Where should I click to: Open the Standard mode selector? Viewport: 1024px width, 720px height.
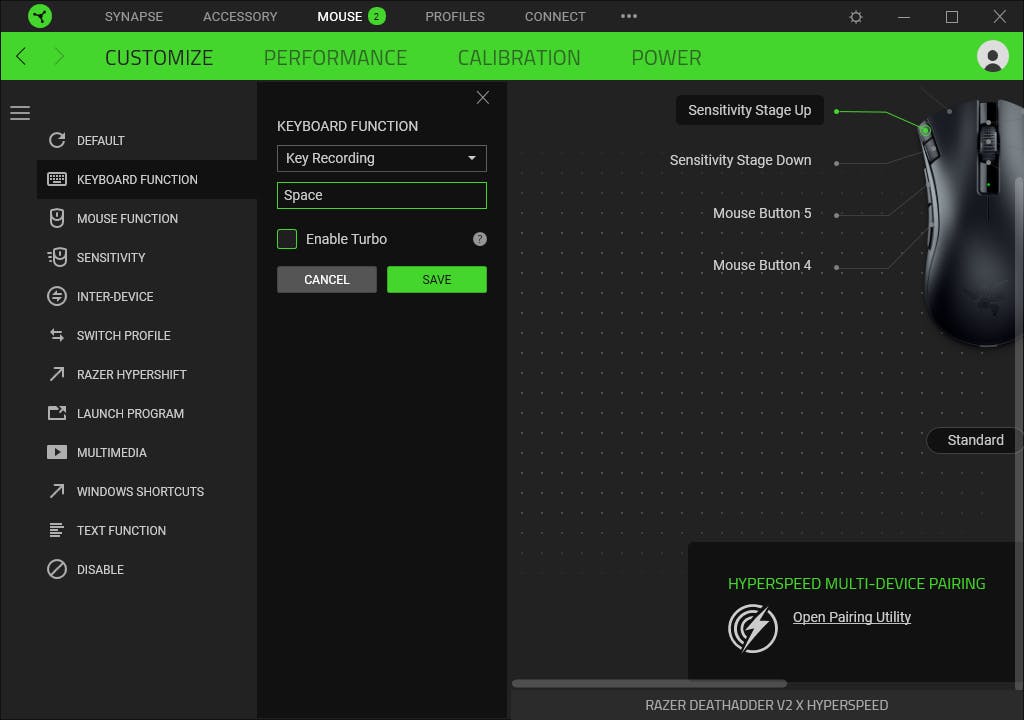975,440
